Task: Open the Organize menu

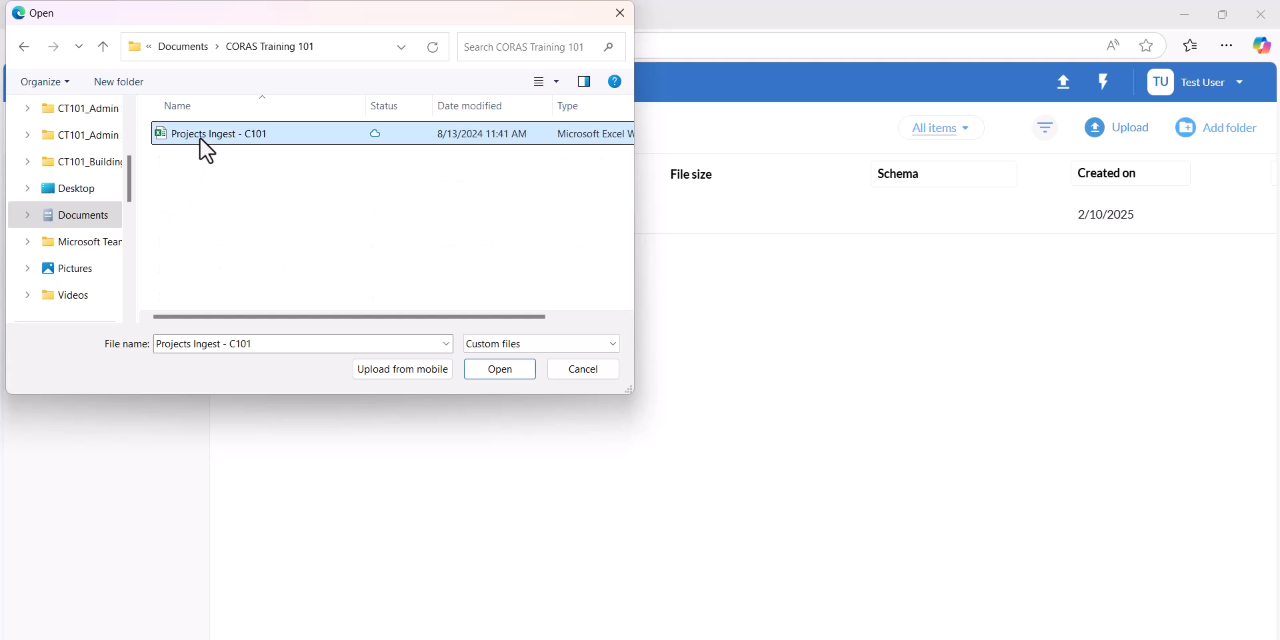Action: 45,82
